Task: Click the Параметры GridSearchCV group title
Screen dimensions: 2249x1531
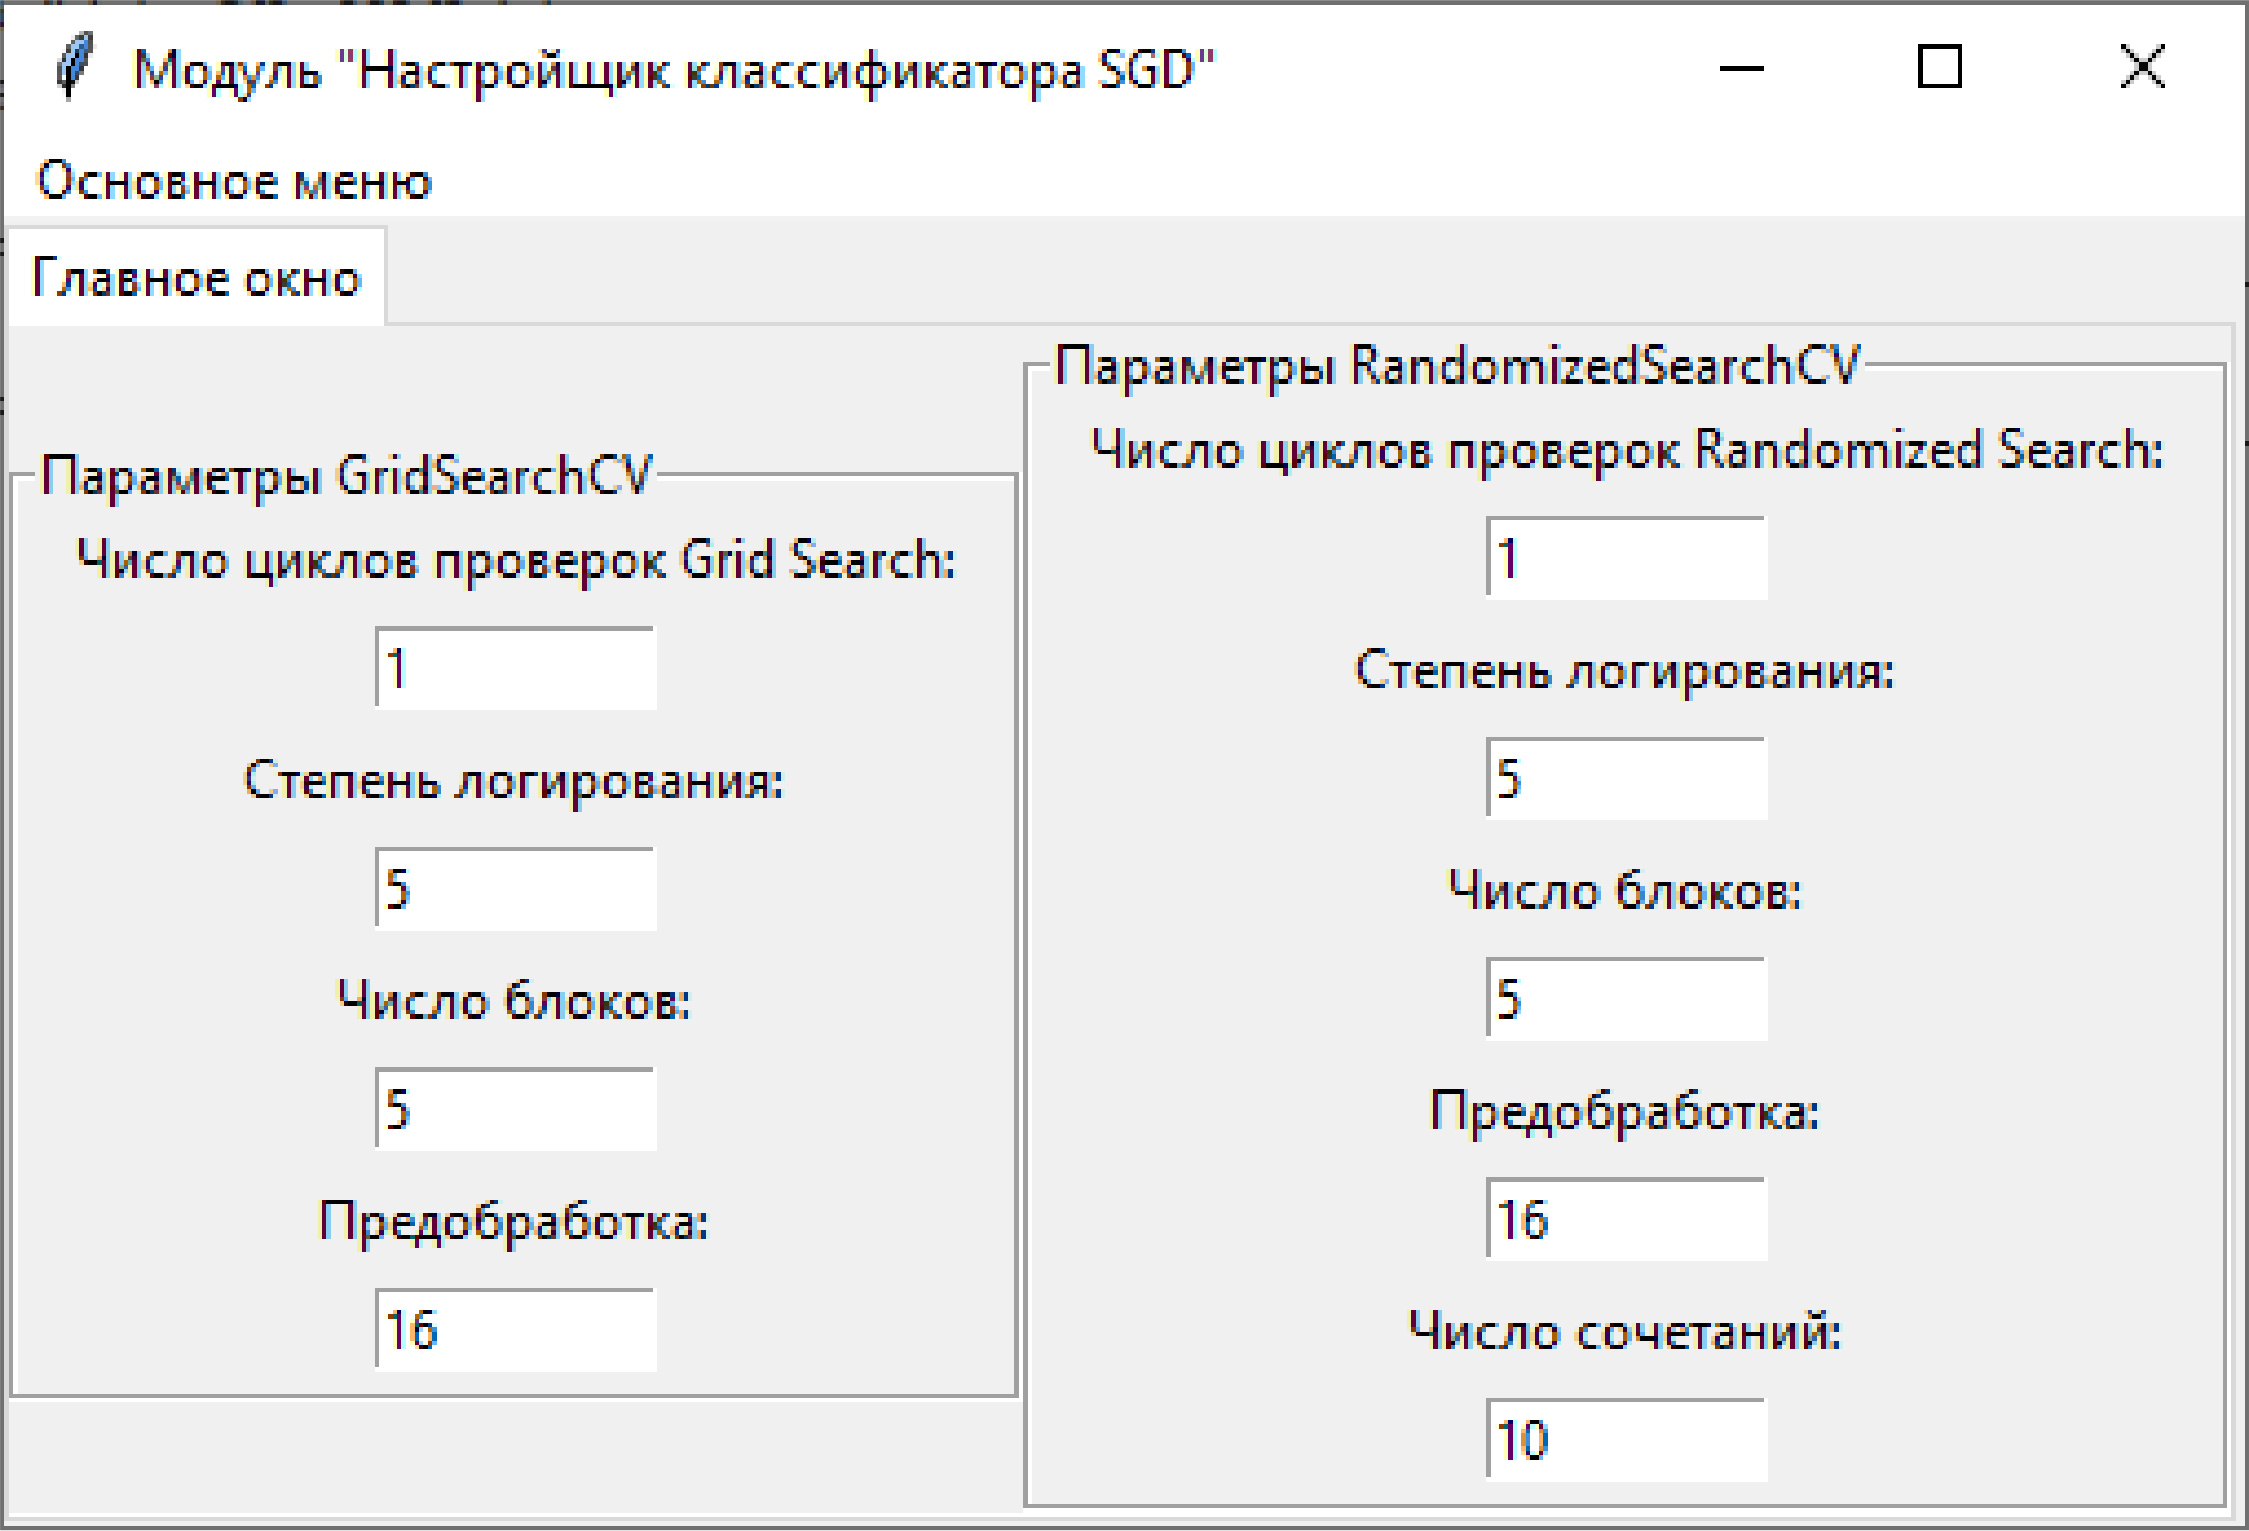Action: (346, 475)
